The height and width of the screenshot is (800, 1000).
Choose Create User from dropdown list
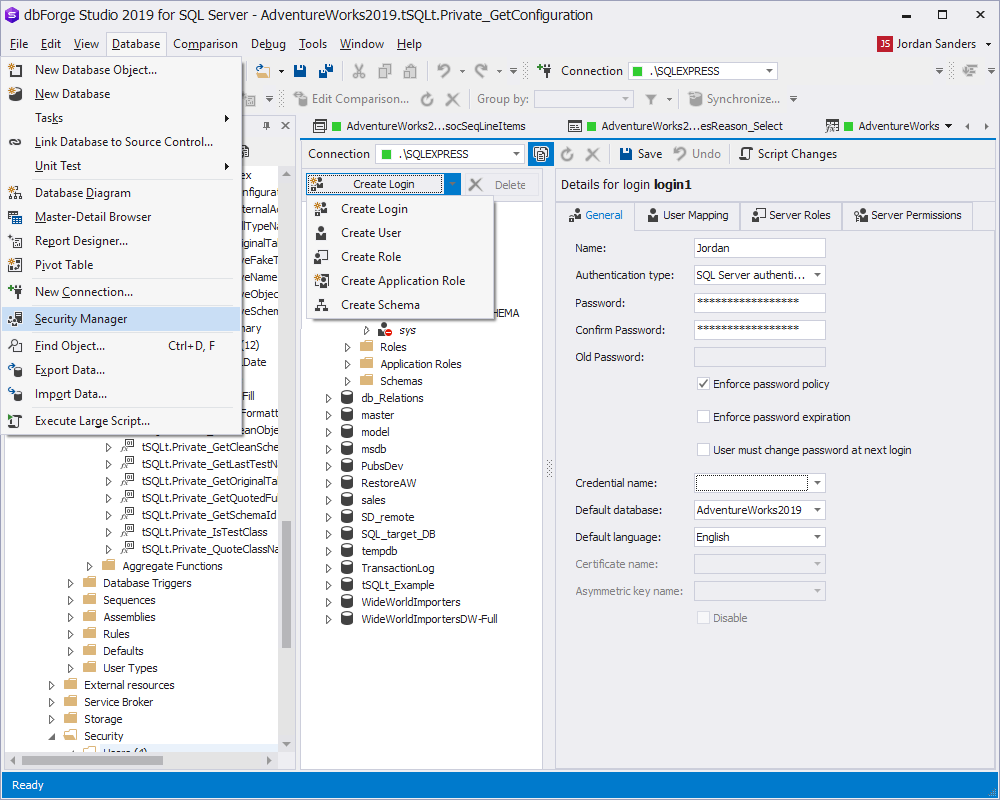(401, 233)
